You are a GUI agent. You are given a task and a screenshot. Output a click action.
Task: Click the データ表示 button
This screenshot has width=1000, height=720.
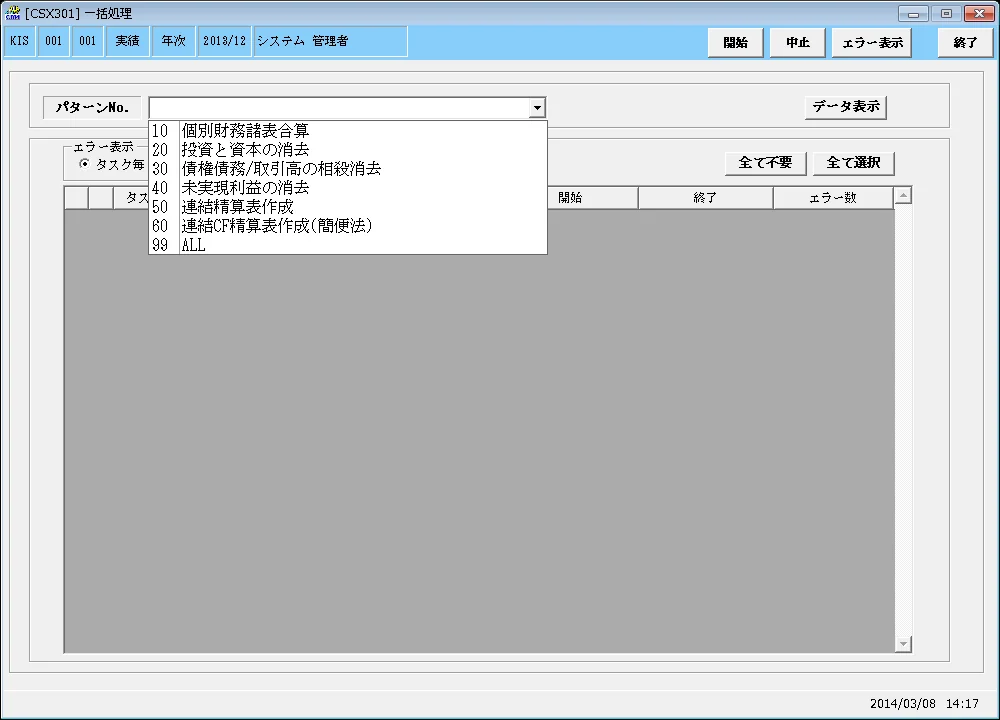tap(846, 107)
